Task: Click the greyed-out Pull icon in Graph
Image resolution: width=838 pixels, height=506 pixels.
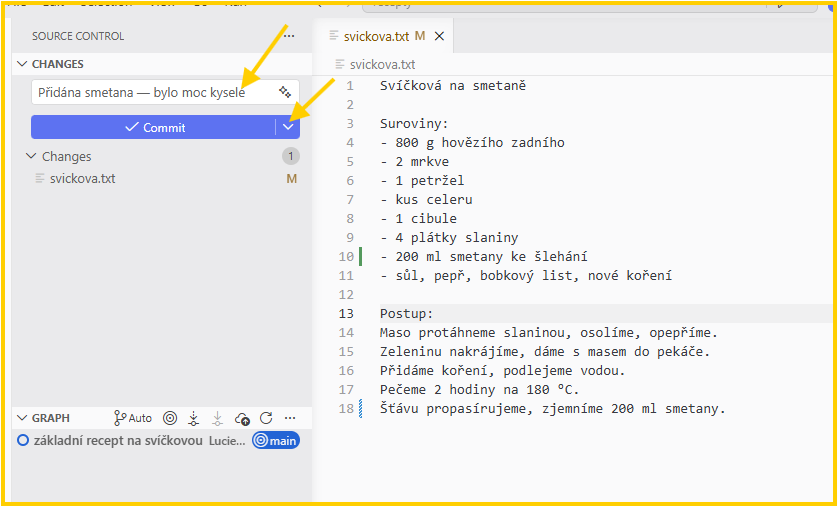Action: point(218,418)
